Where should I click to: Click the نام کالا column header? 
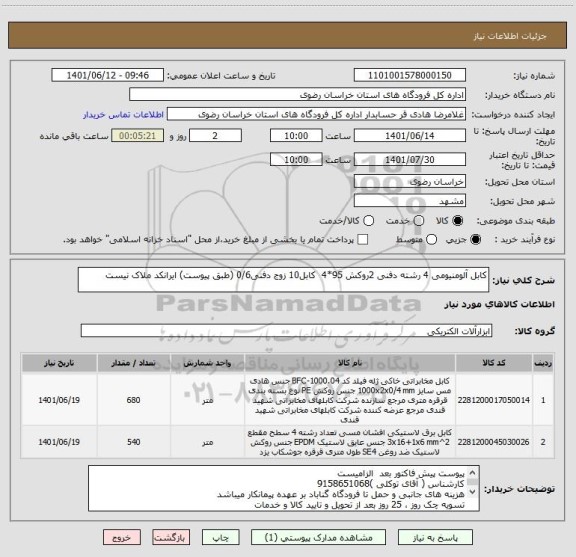click(x=350, y=363)
